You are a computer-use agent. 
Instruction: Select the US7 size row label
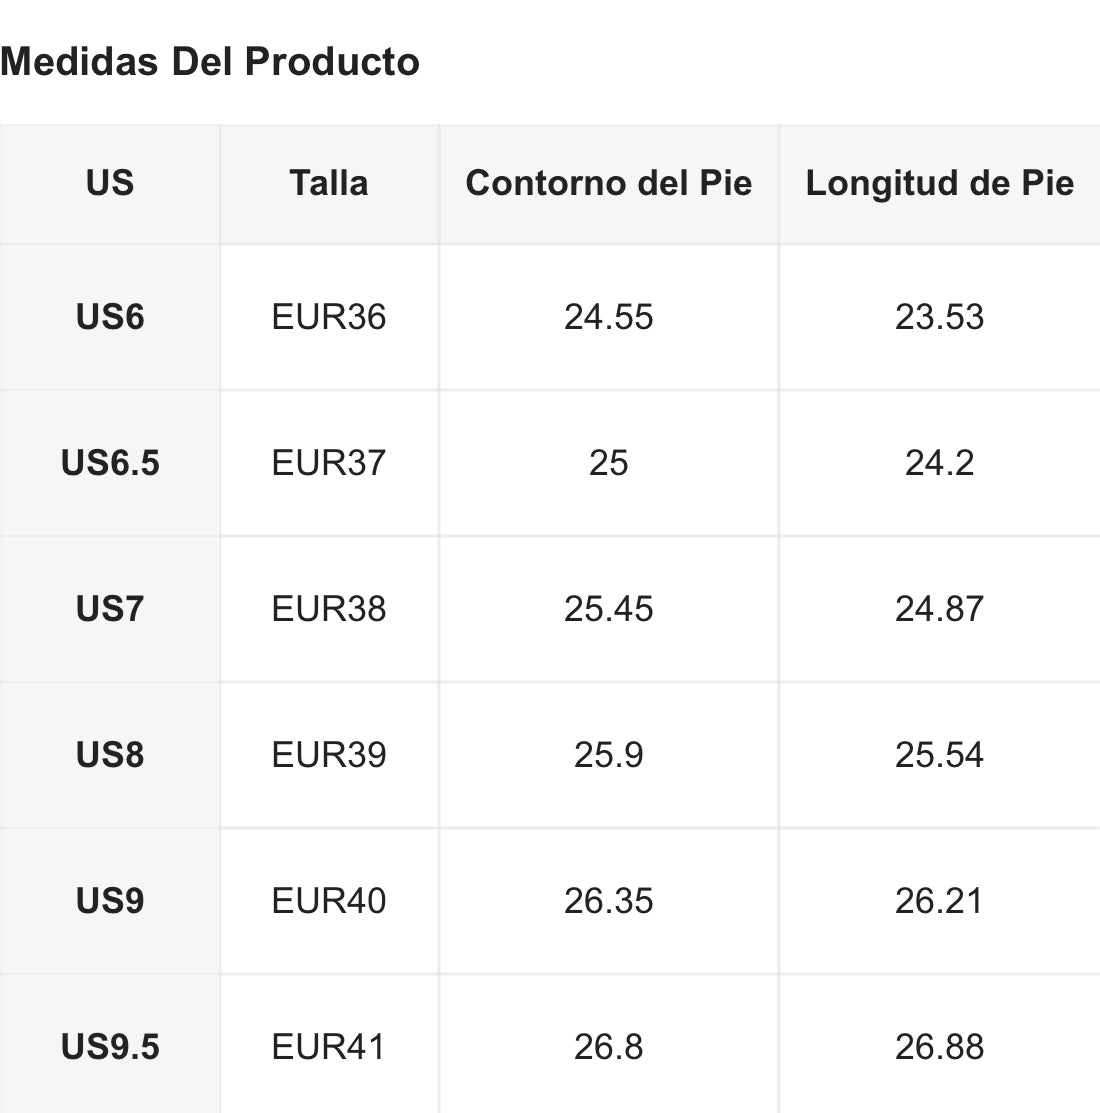[110, 609]
